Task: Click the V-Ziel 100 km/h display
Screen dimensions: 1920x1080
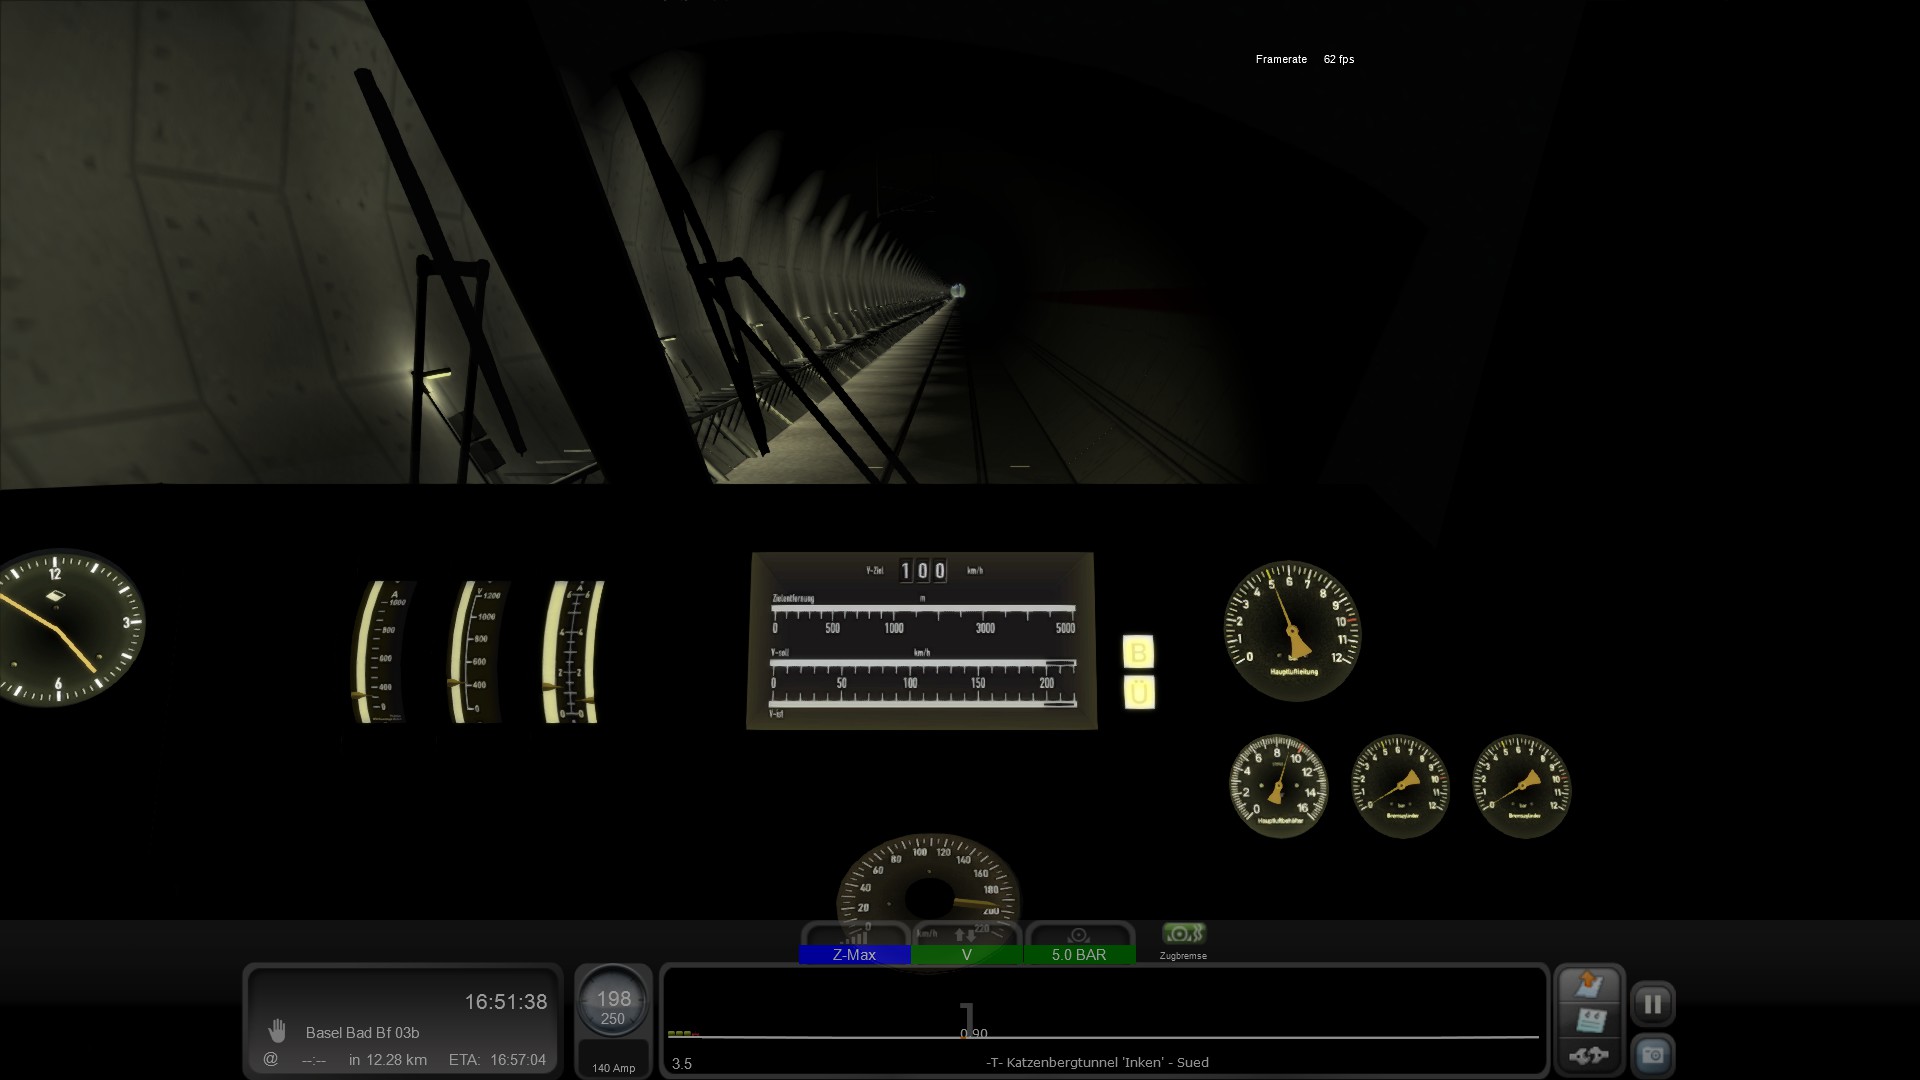Action: (x=922, y=571)
